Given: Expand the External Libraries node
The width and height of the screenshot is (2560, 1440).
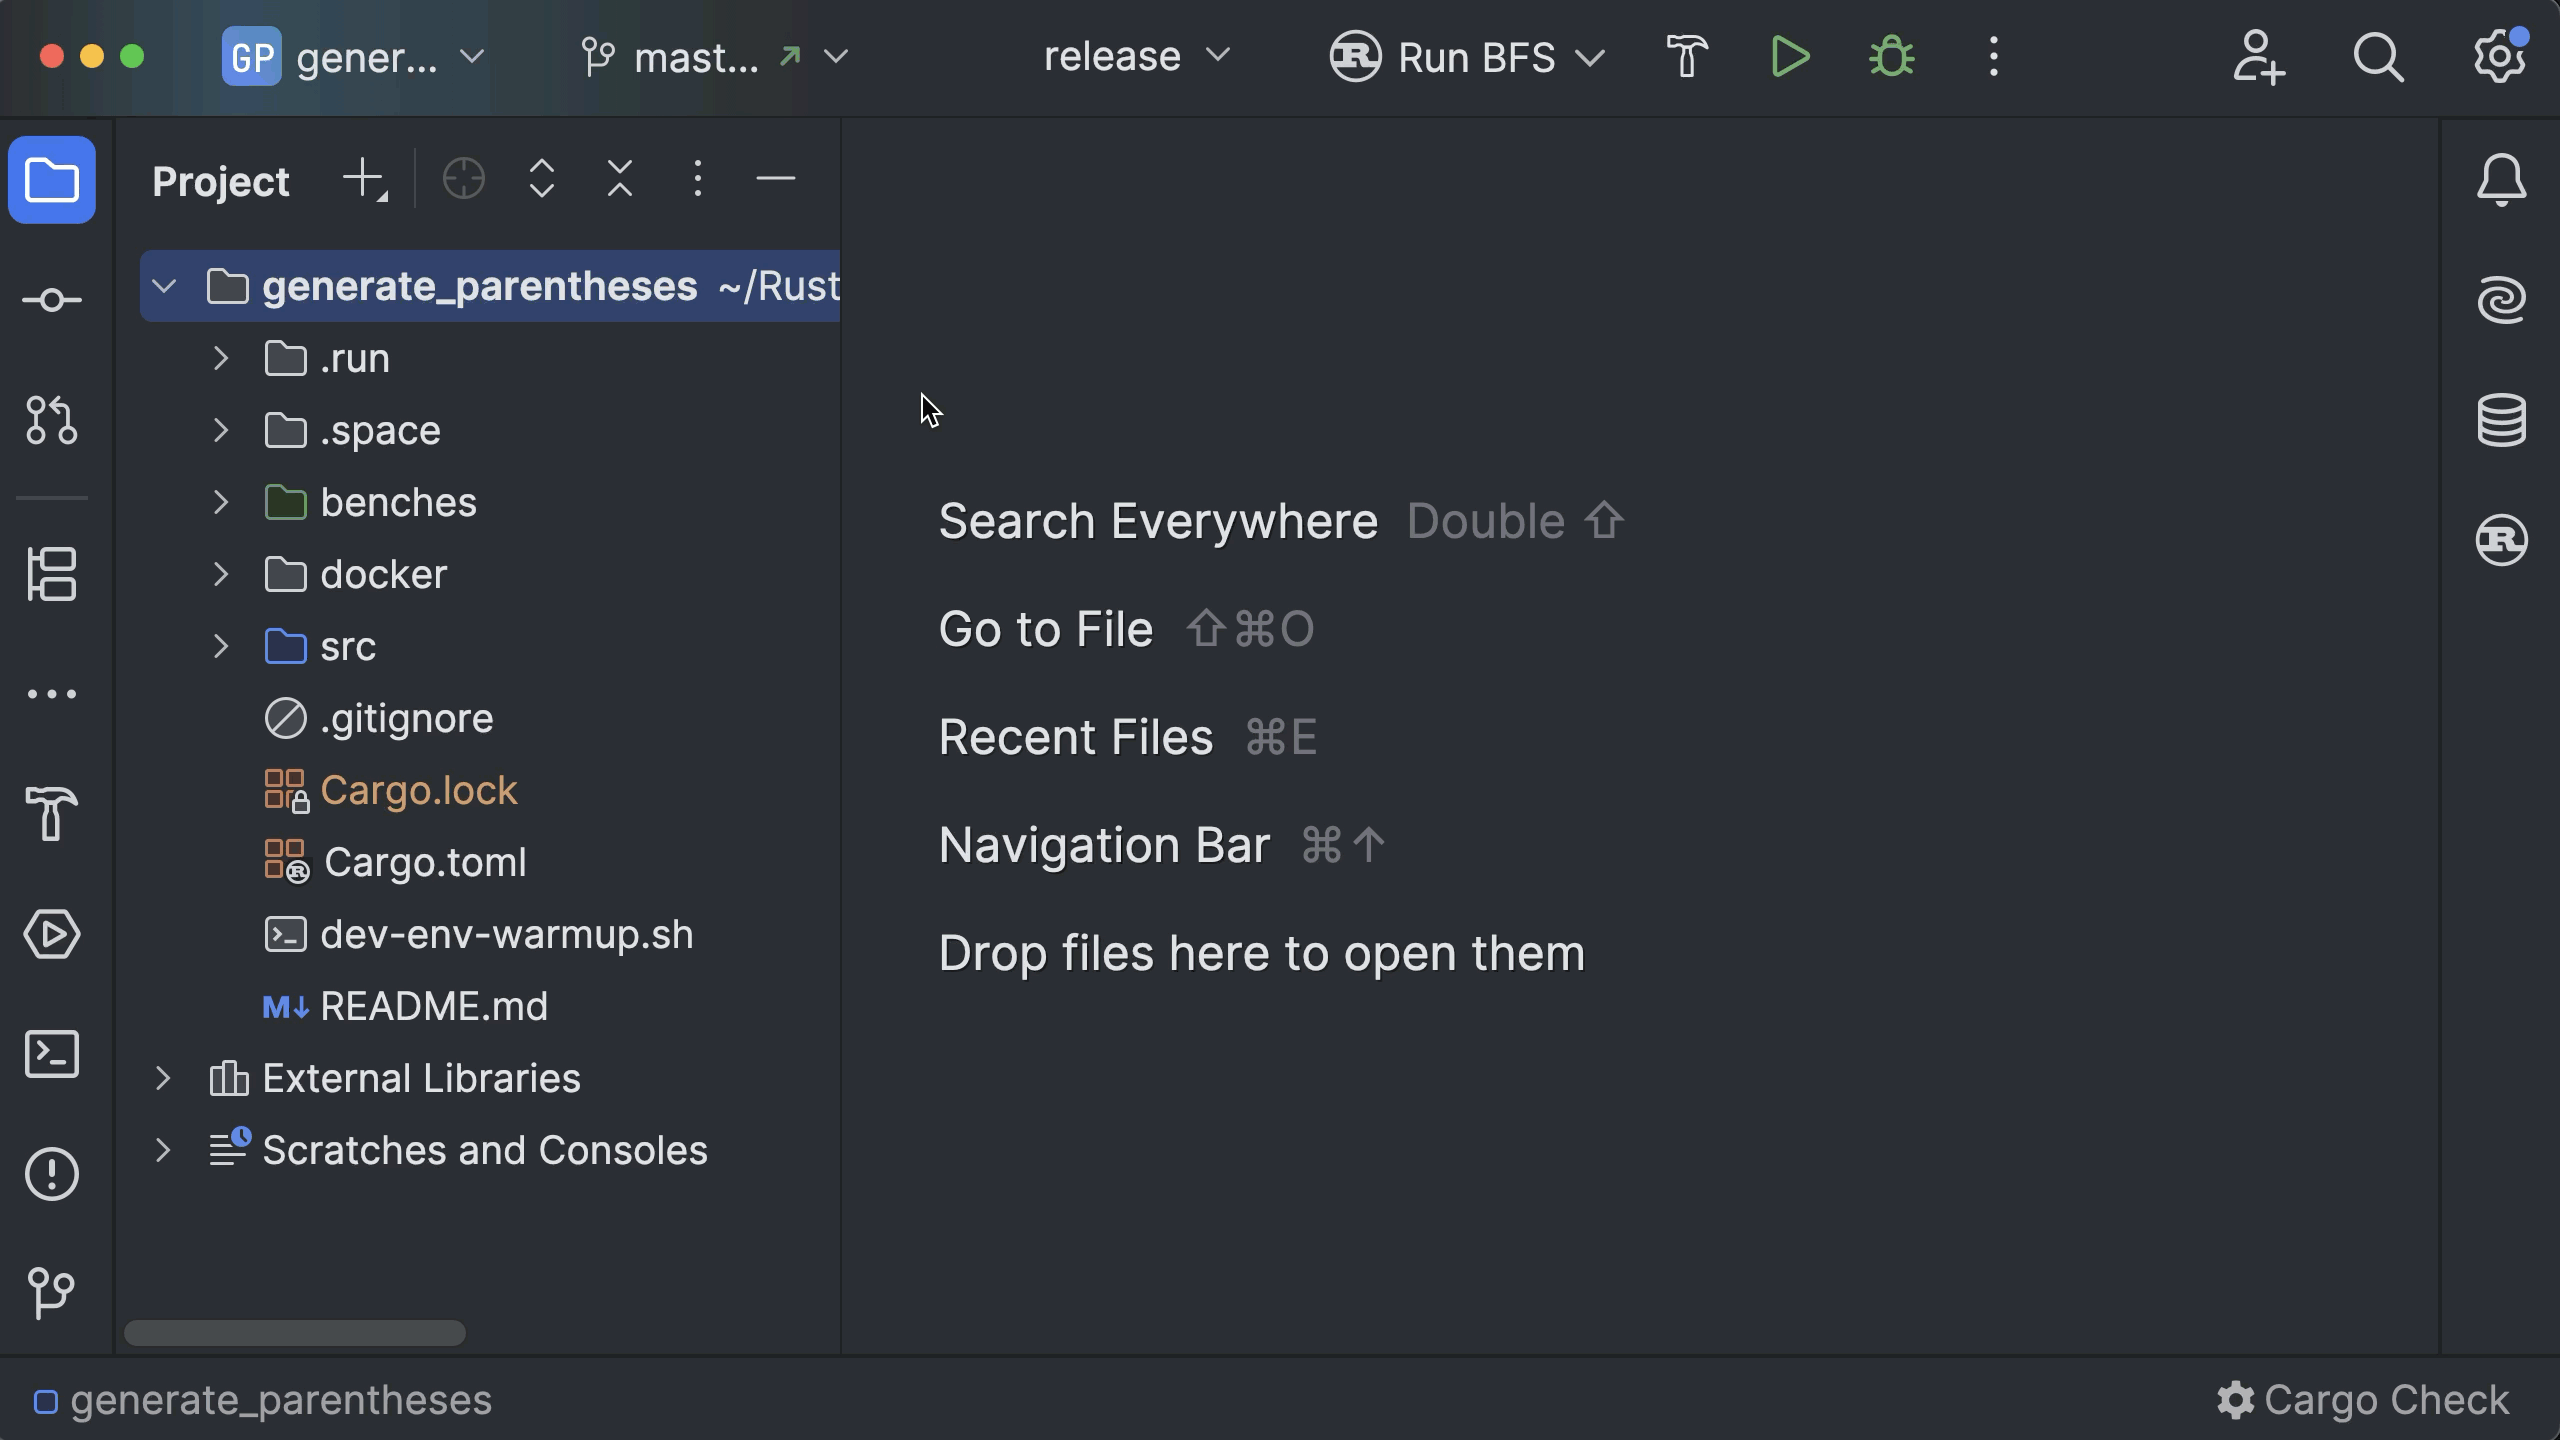Looking at the screenshot, I should tap(163, 1079).
